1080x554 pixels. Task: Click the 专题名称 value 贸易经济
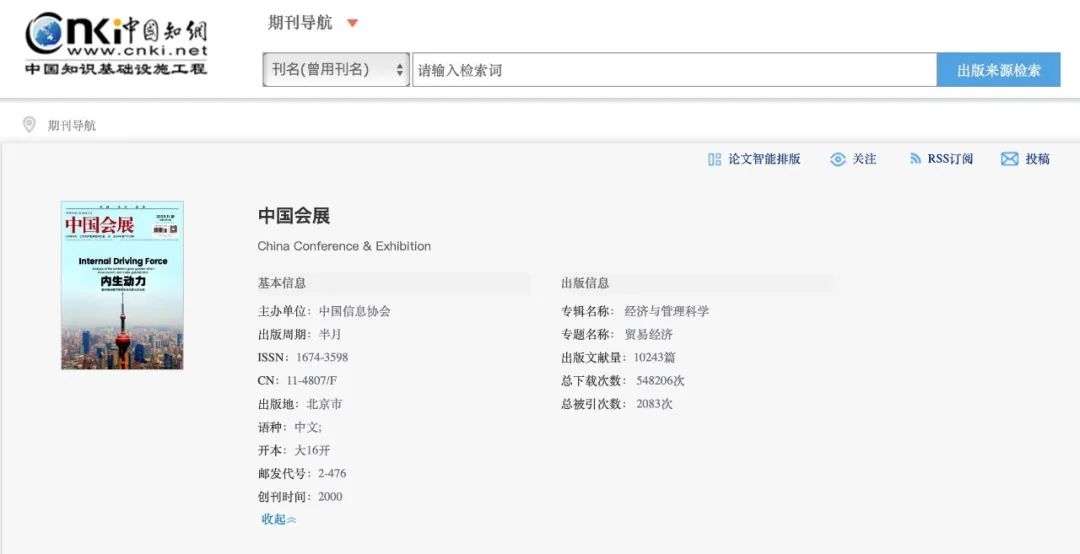[649, 335]
